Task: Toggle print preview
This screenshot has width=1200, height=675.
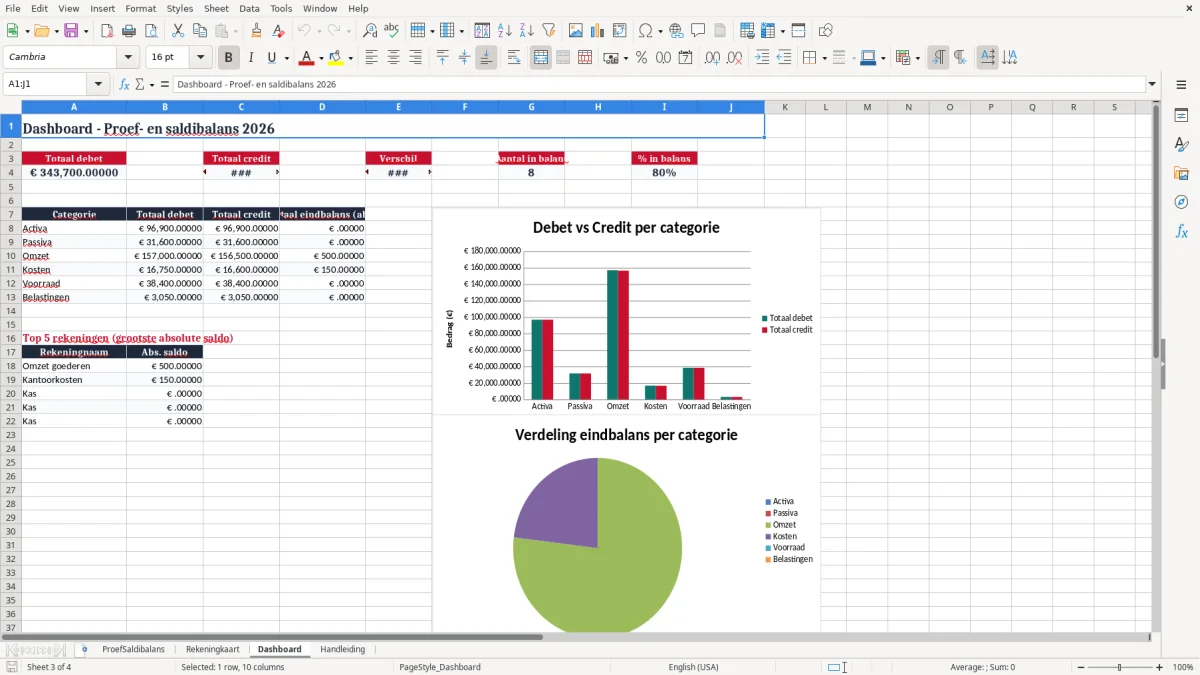Action: tap(150, 31)
